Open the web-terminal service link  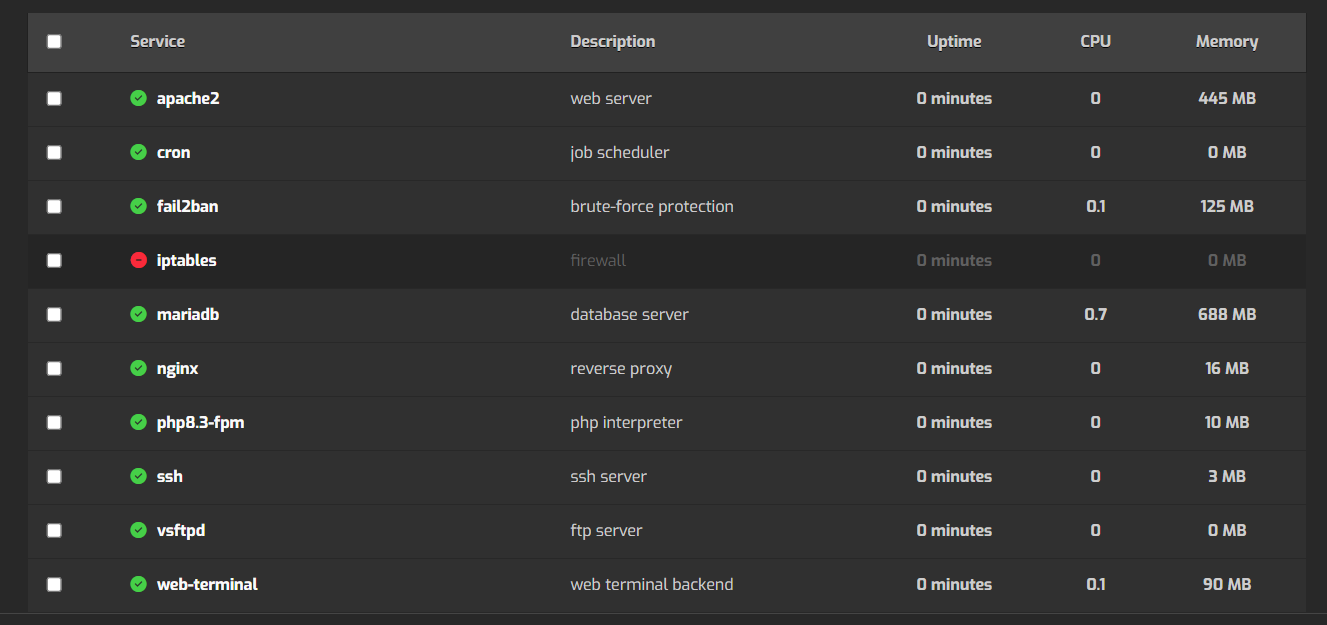point(208,584)
